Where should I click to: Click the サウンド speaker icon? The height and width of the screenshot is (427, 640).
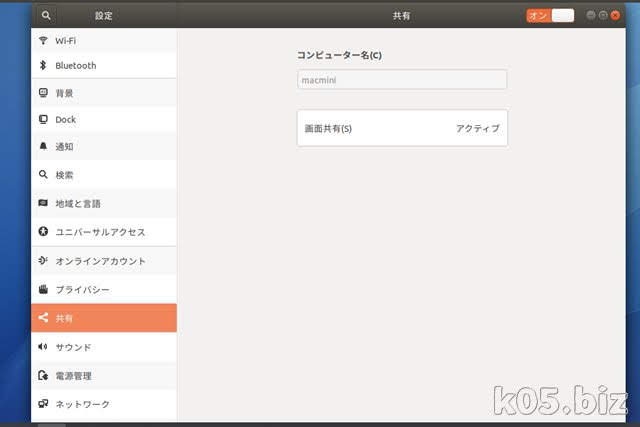(43, 347)
